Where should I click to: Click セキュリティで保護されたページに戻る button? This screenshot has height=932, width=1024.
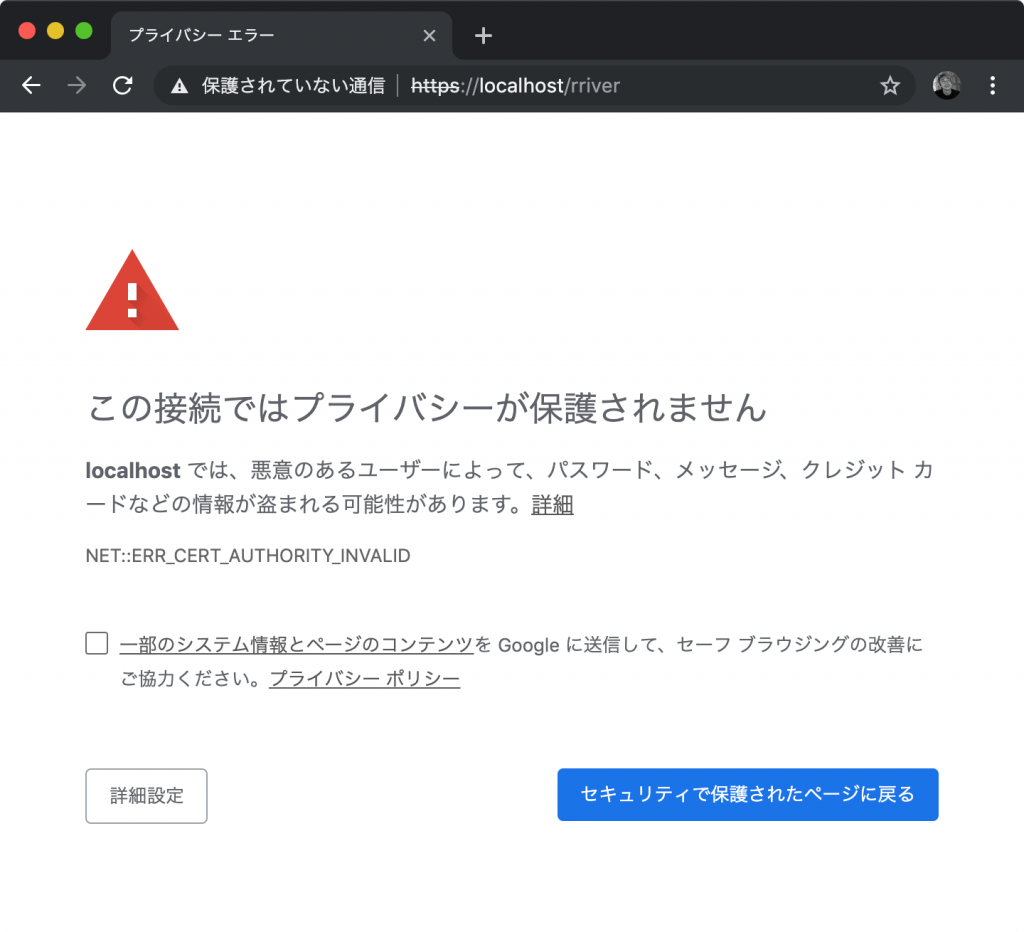tap(747, 794)
